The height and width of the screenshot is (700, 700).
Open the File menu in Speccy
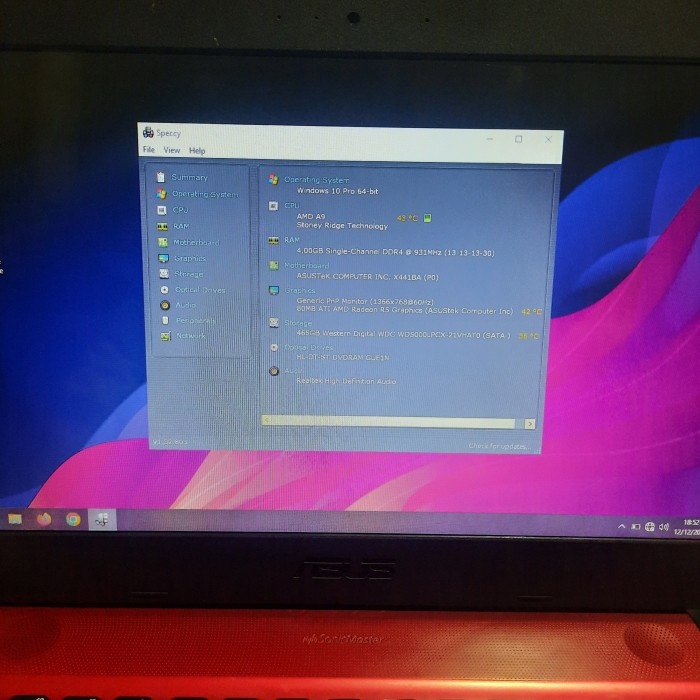pos(149,150)
